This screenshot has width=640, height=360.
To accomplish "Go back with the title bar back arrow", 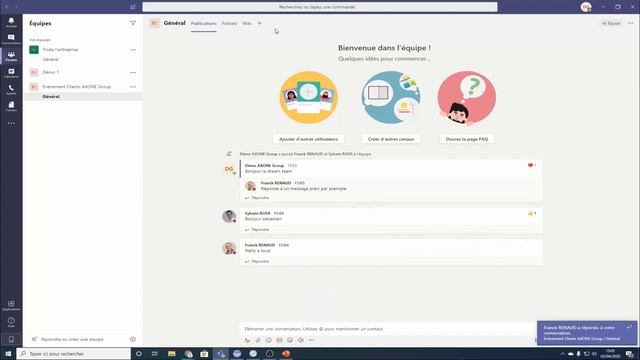I will point(7,7).
